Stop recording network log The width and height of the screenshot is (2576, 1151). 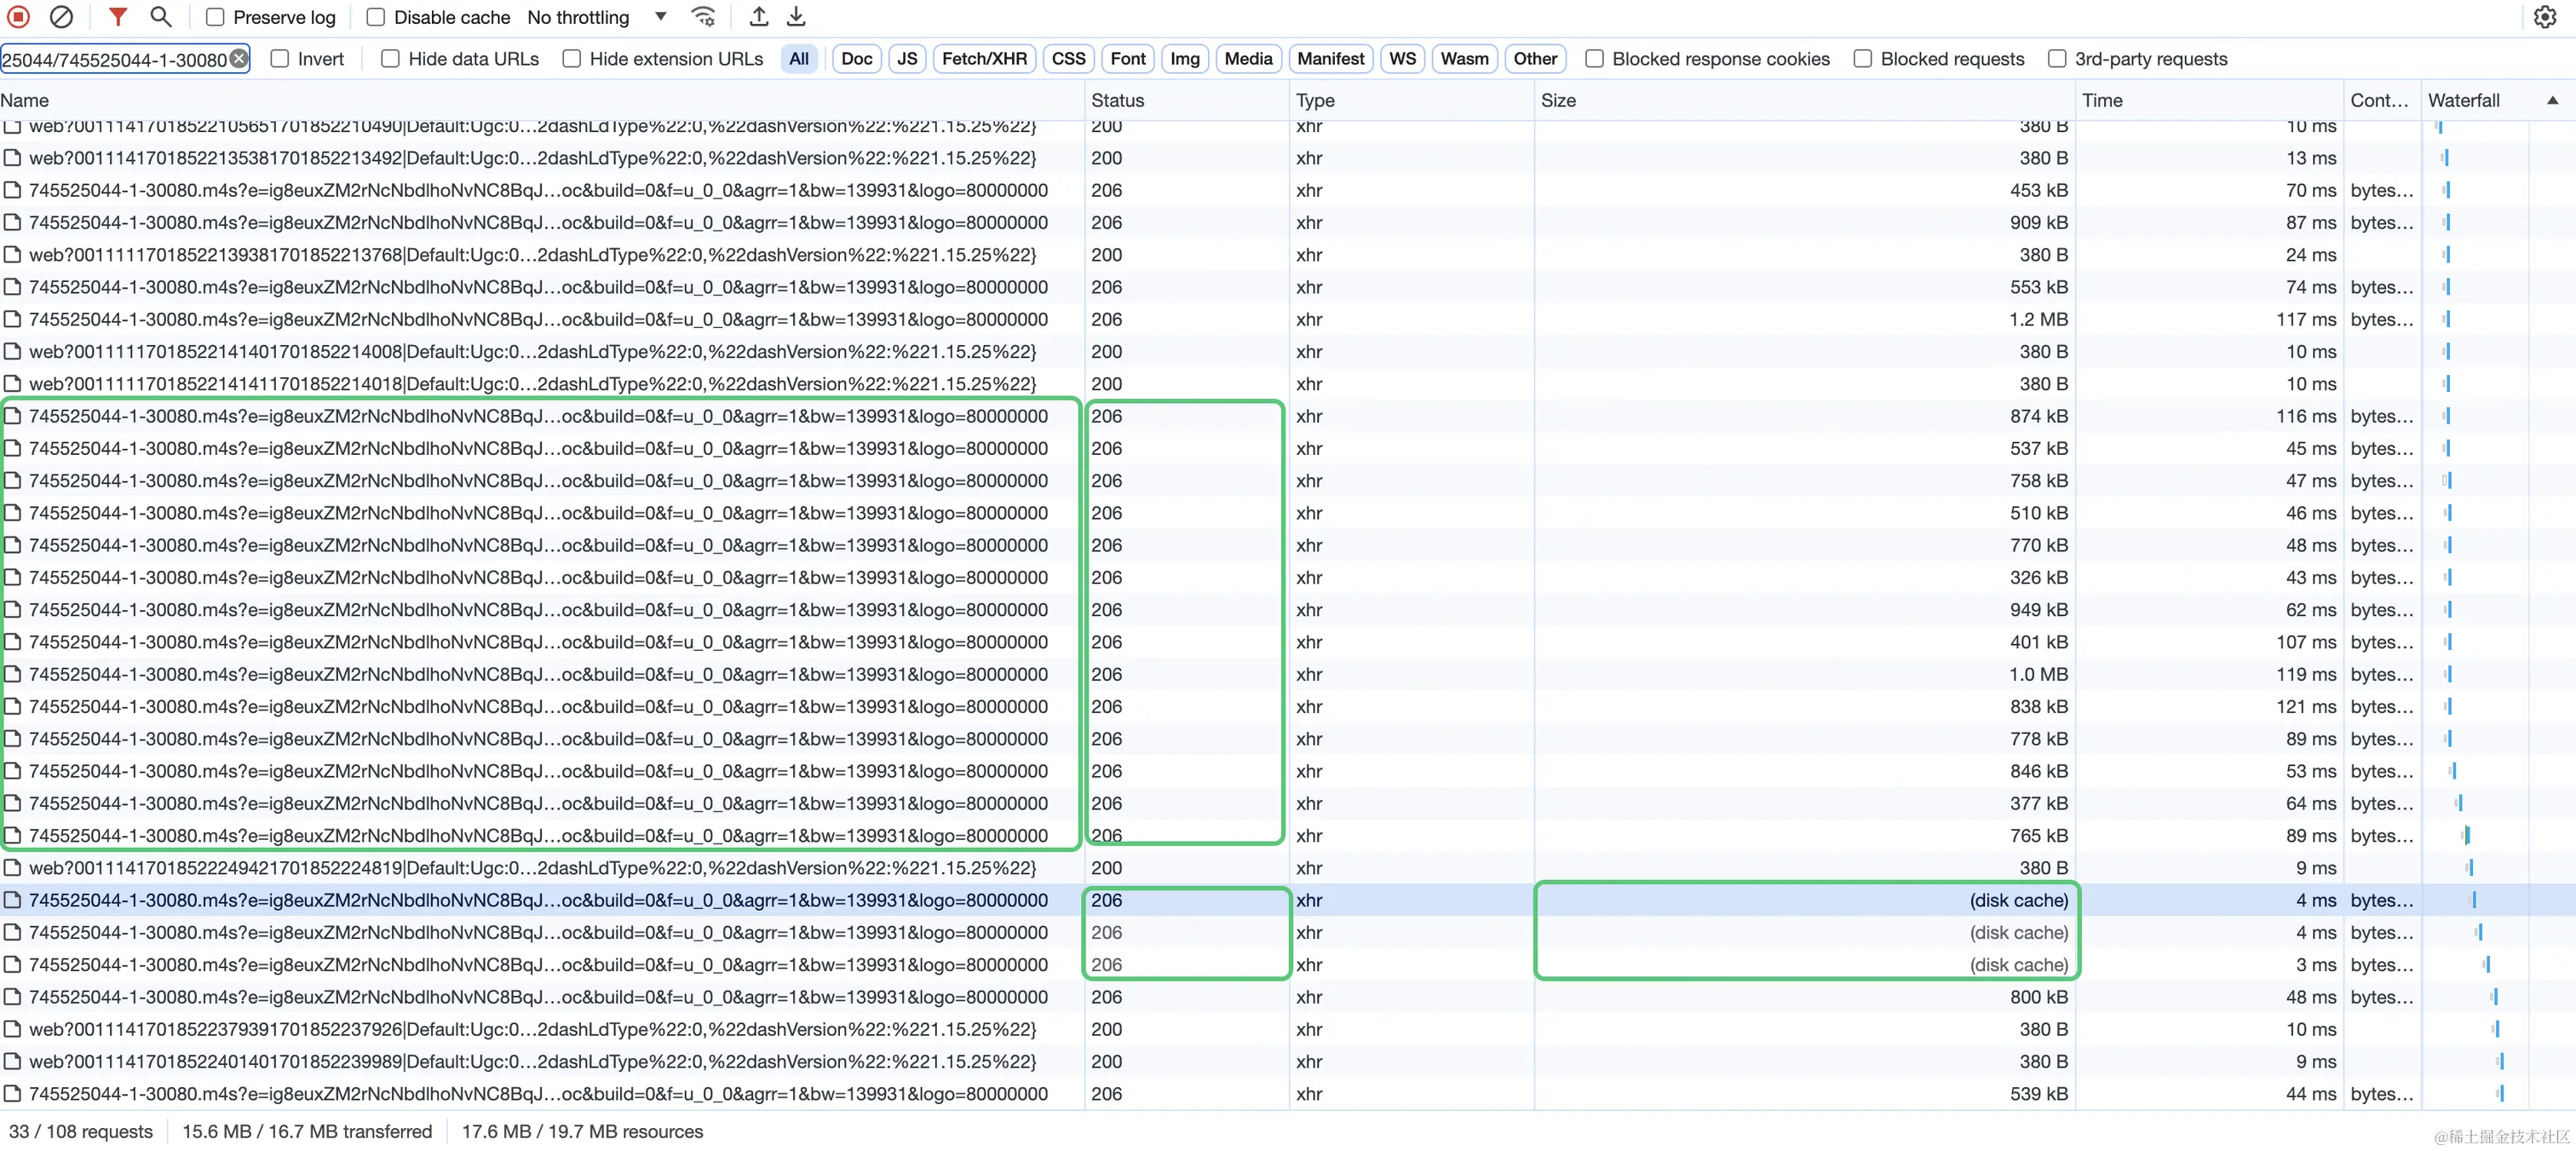pyautogui.click(x=19, y=17)
